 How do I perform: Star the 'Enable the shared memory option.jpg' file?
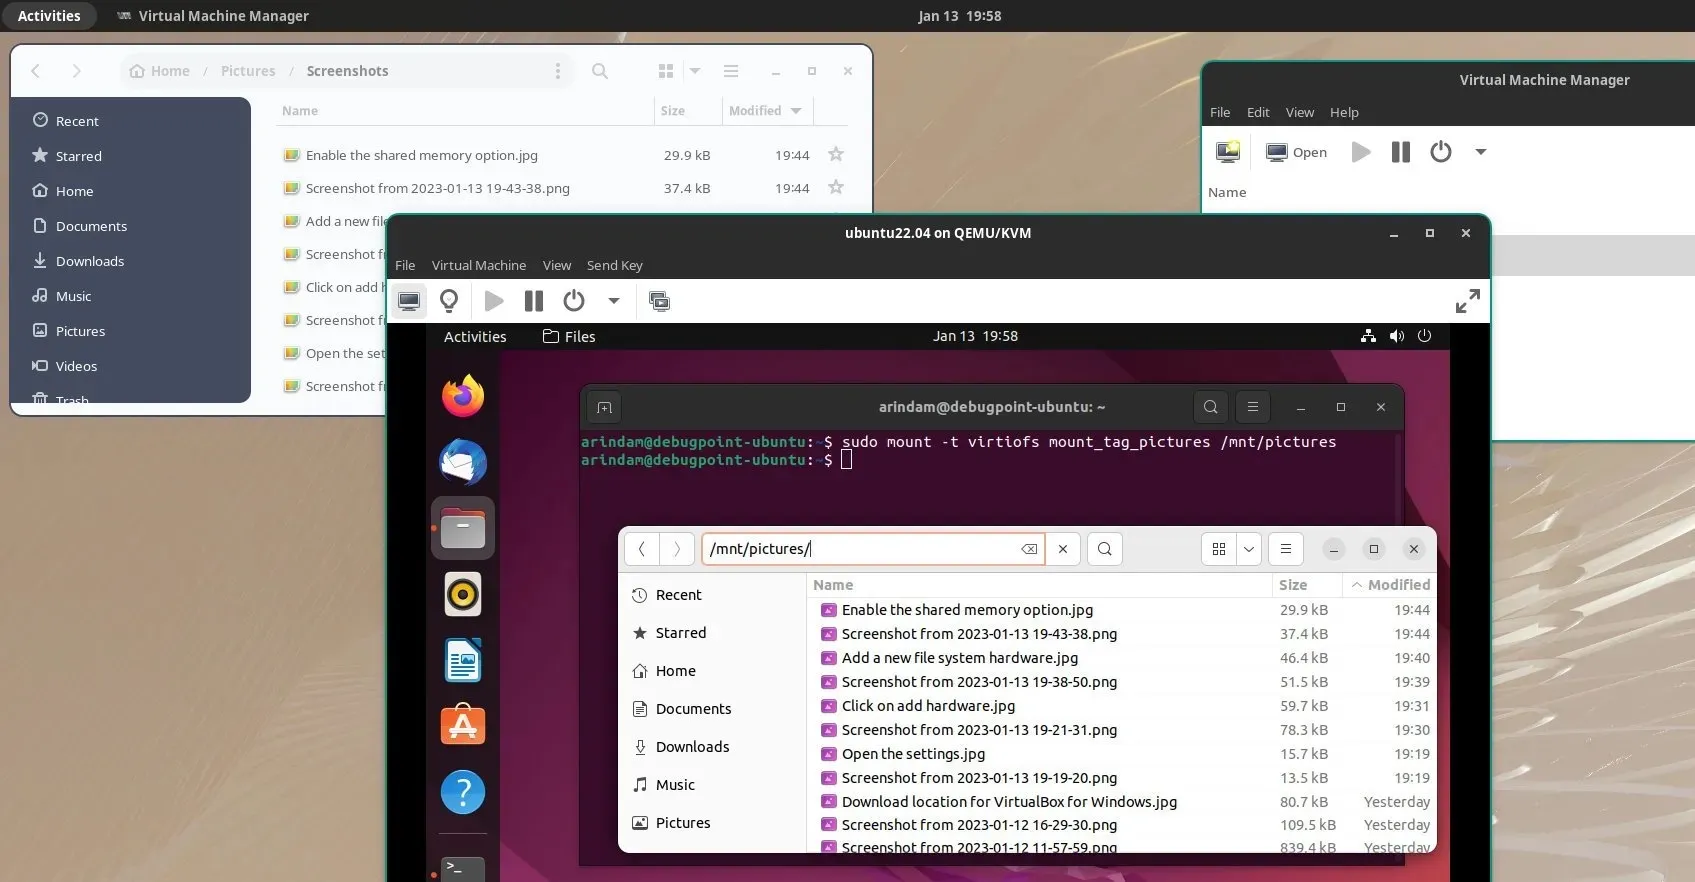click(836, 155)
